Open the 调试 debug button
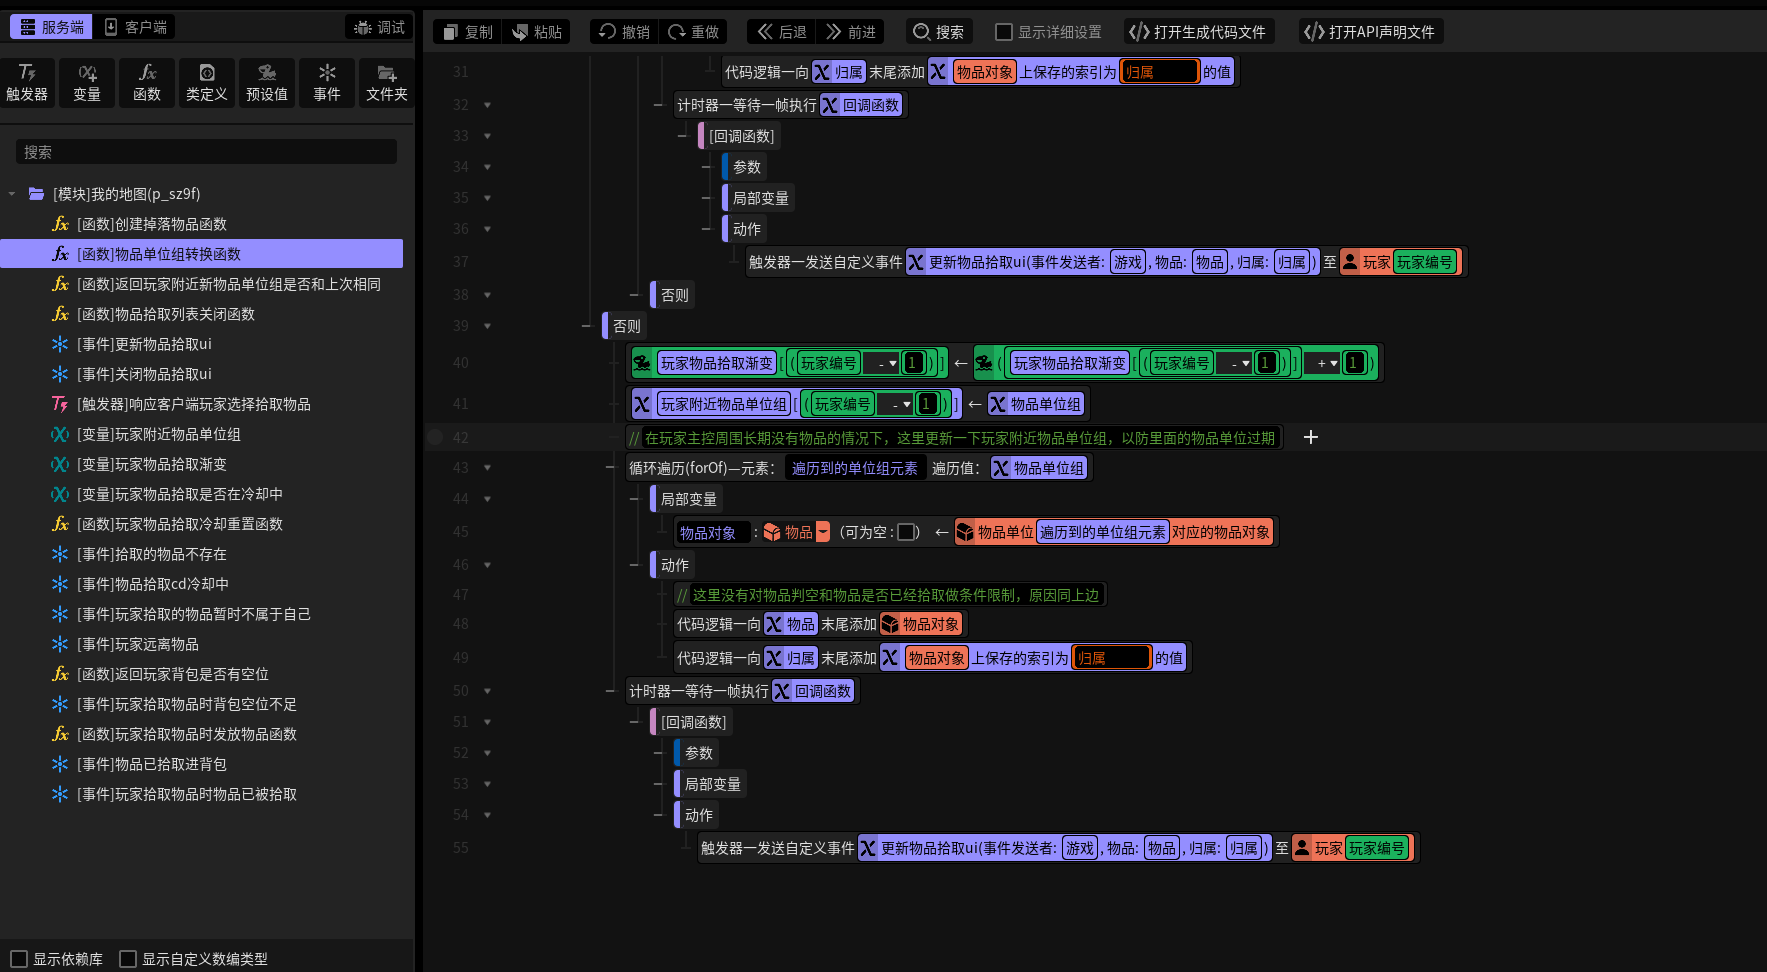Viewport: 1767px width, 972px height. click(x=380, y=27)
